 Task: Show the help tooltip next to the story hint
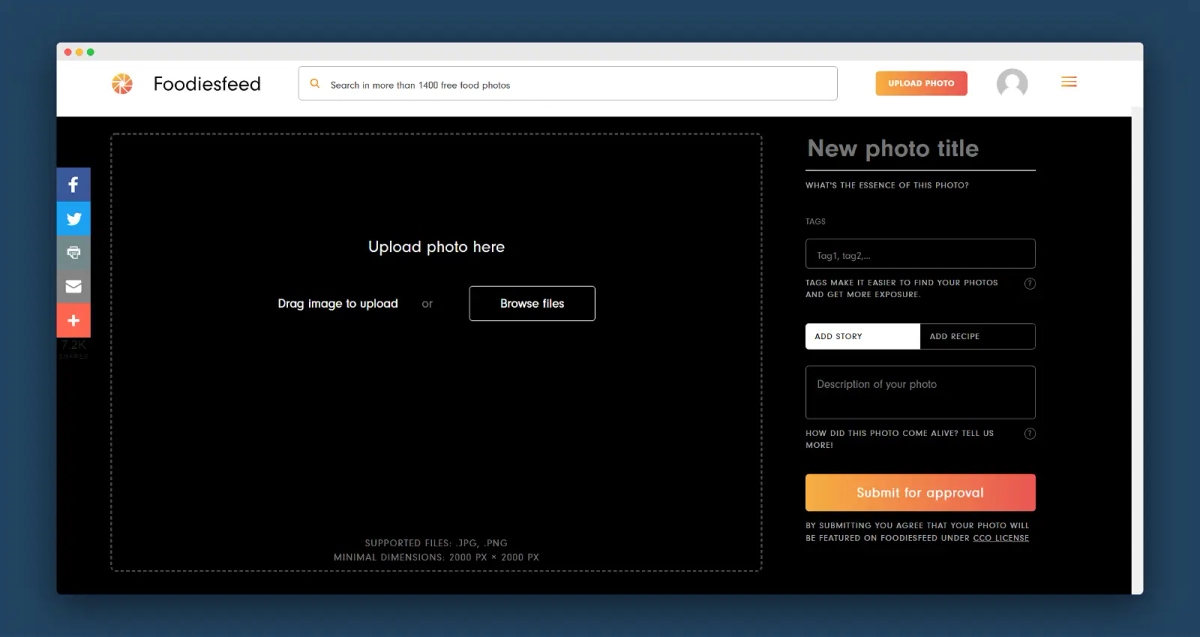tap(1030, 434)
